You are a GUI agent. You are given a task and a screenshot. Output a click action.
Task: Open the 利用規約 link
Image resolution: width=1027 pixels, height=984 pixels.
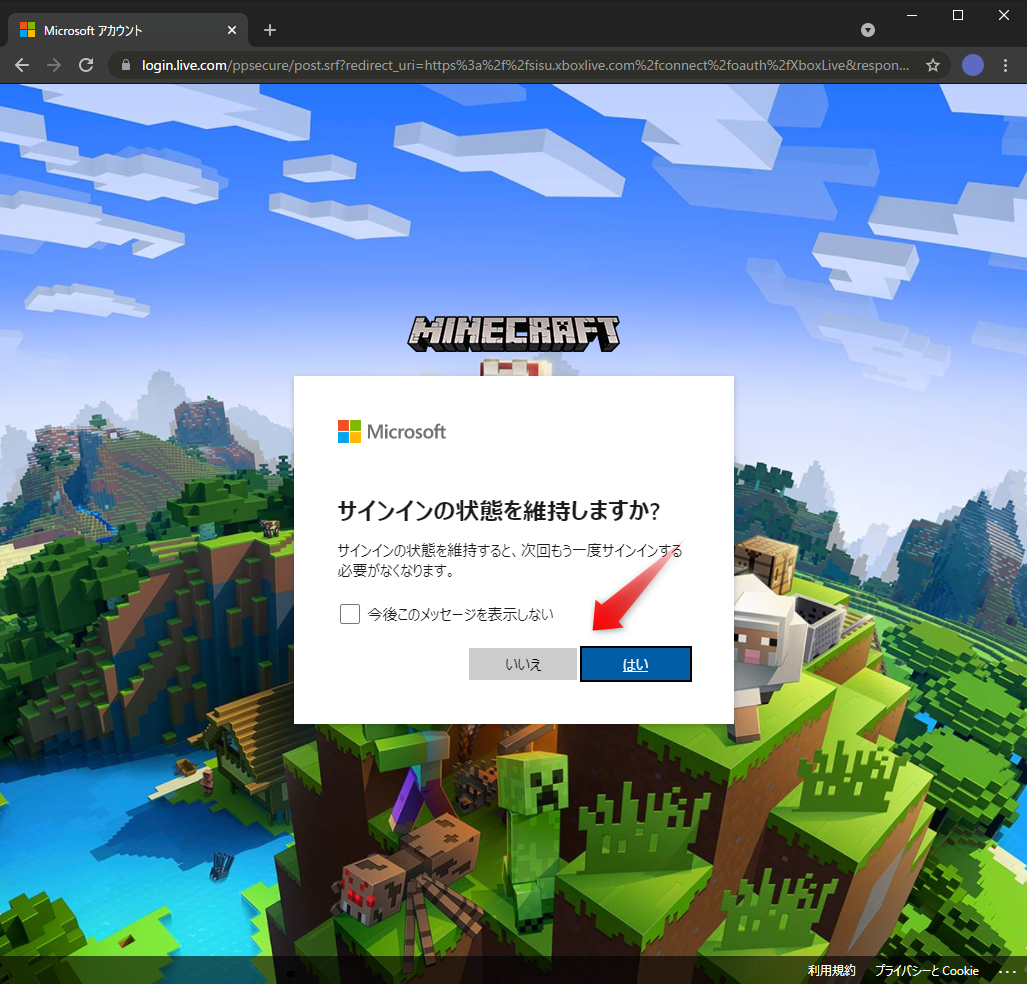click(x=832, y=970)
